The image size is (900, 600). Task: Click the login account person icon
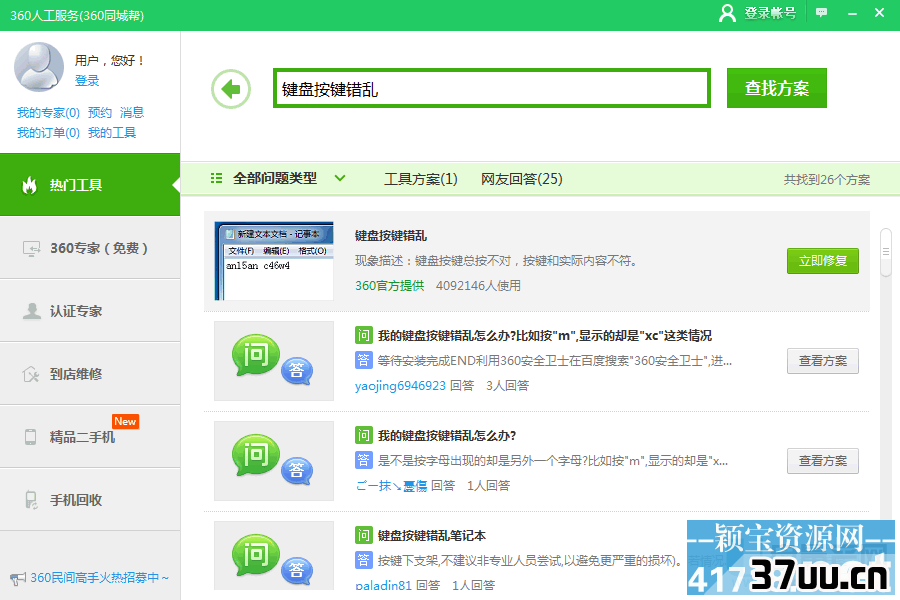point(727,13)
